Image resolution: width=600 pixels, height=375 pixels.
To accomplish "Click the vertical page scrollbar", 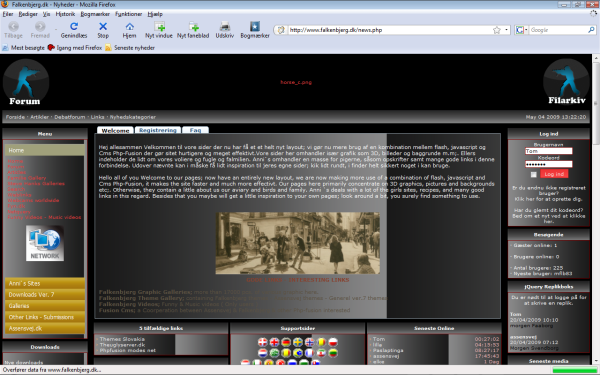I will click(596, 209).
